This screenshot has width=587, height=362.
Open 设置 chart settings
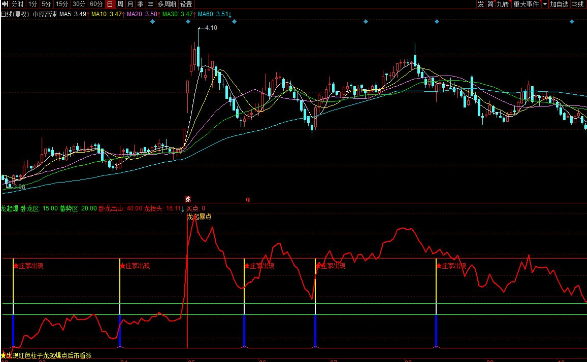point(186,4)
